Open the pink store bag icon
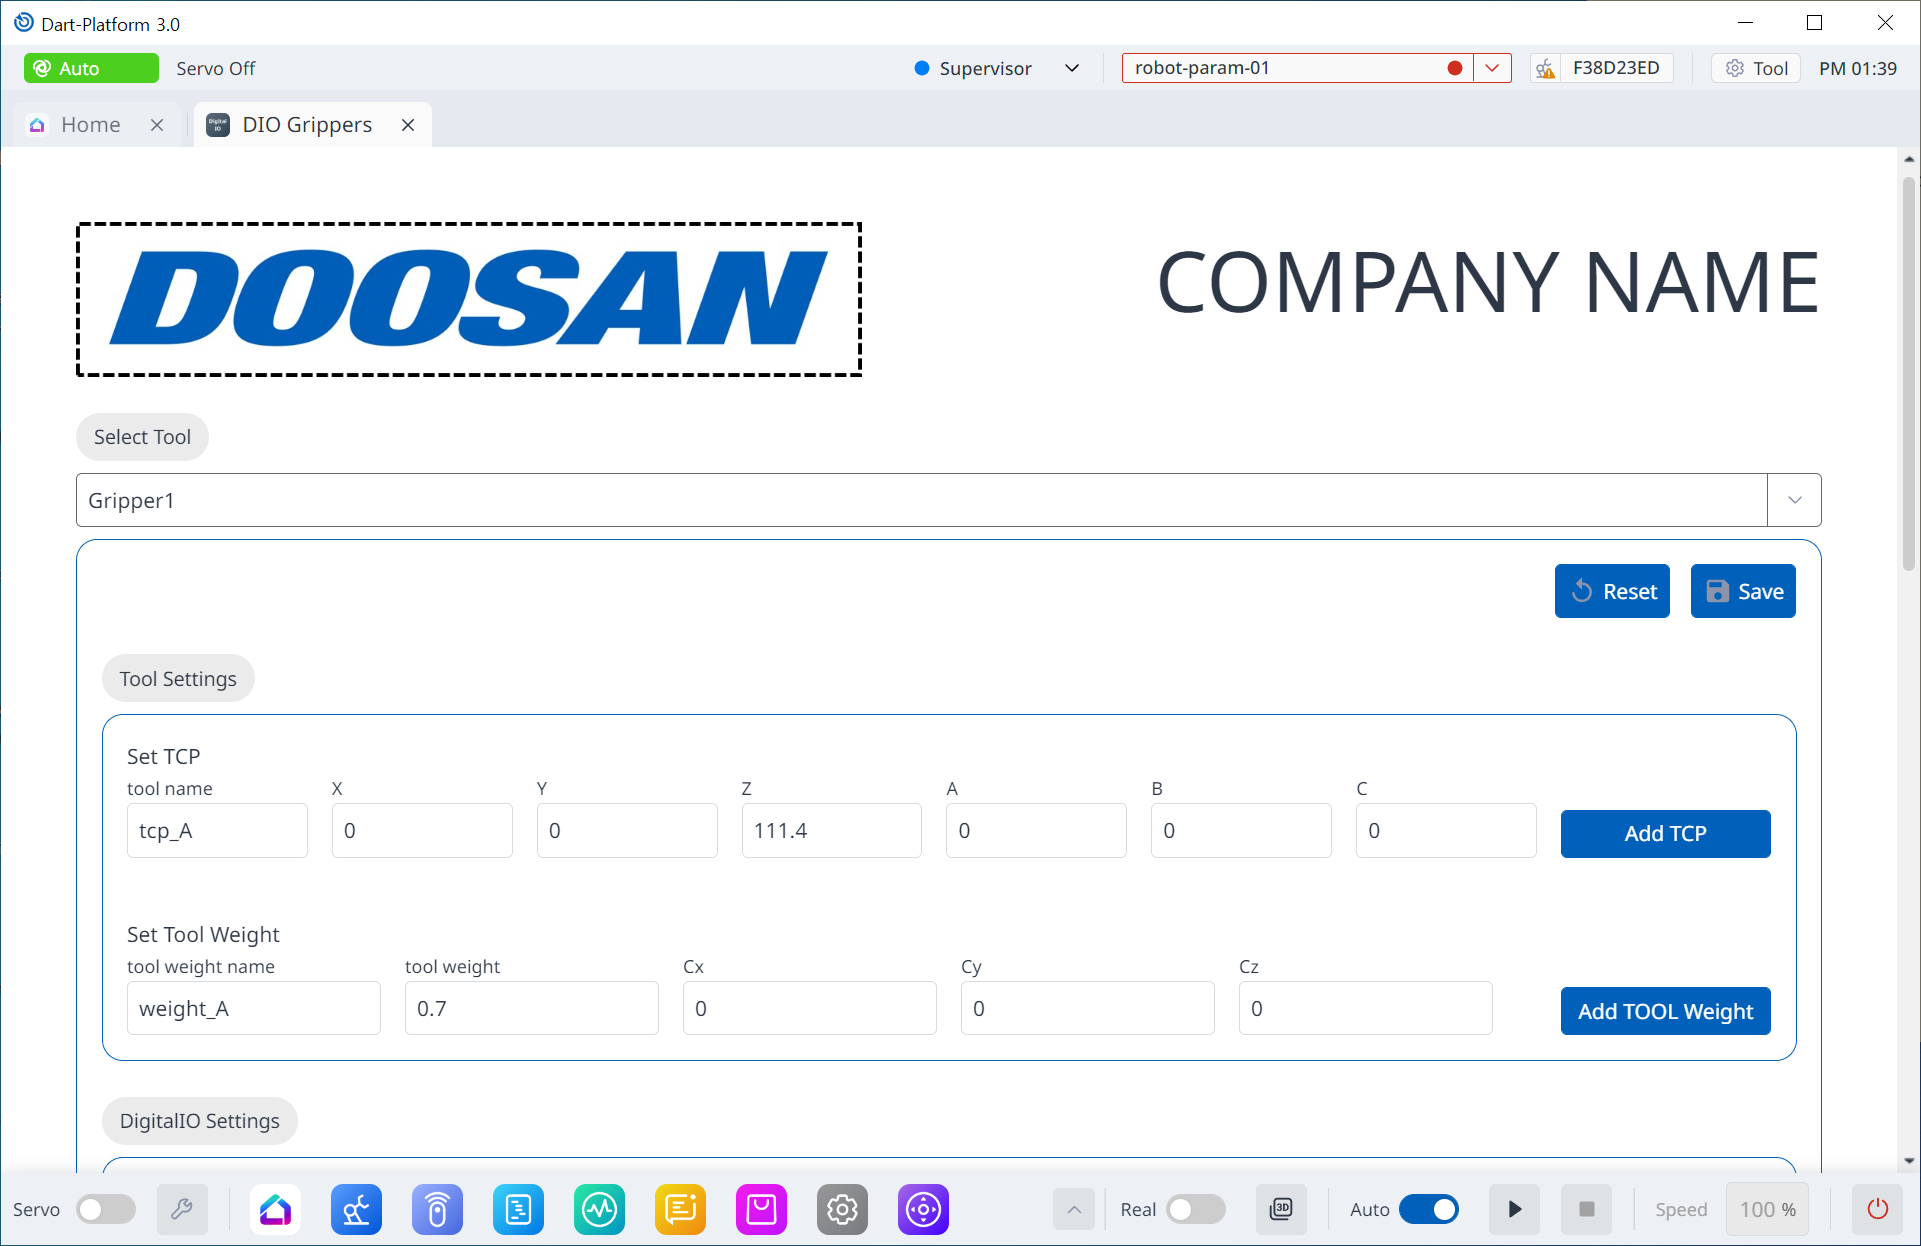1921x1246 pixels. pos(761,1210)
